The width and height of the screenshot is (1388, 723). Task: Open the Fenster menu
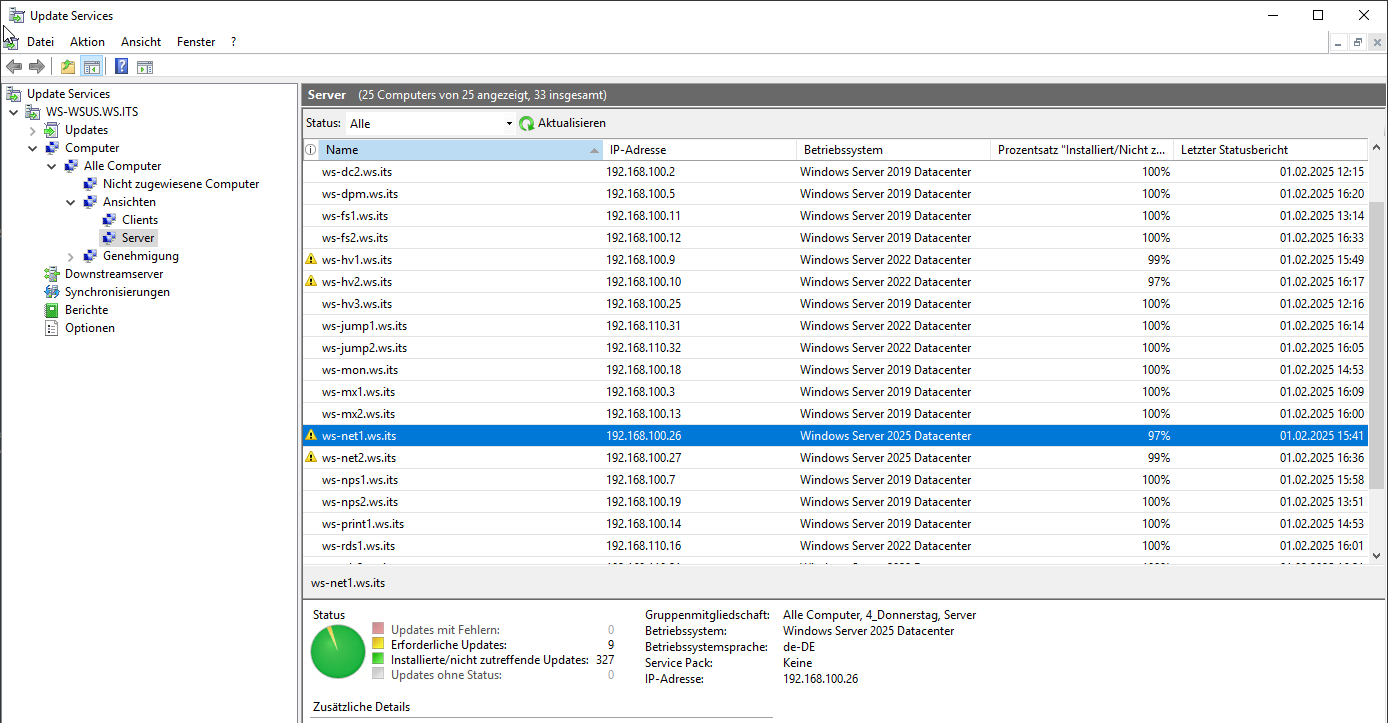tap(196, 42)
